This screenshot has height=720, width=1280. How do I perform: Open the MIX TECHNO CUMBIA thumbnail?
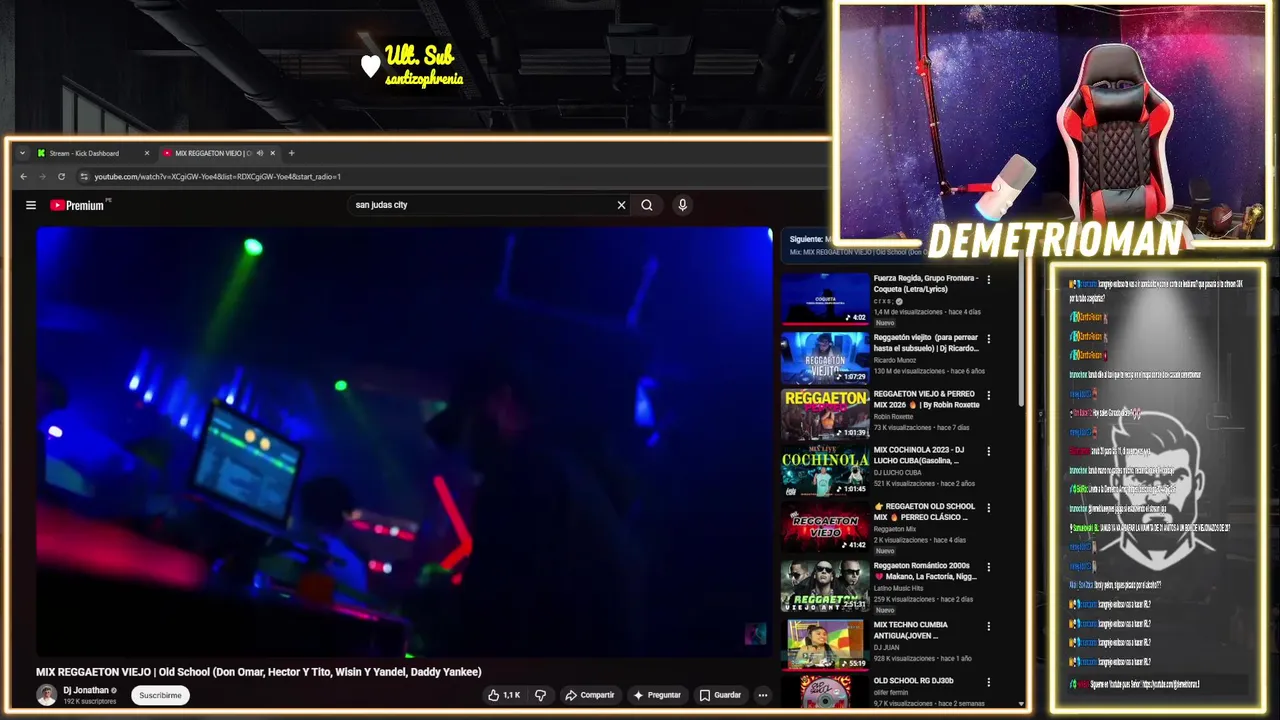[x=826, y=644]
